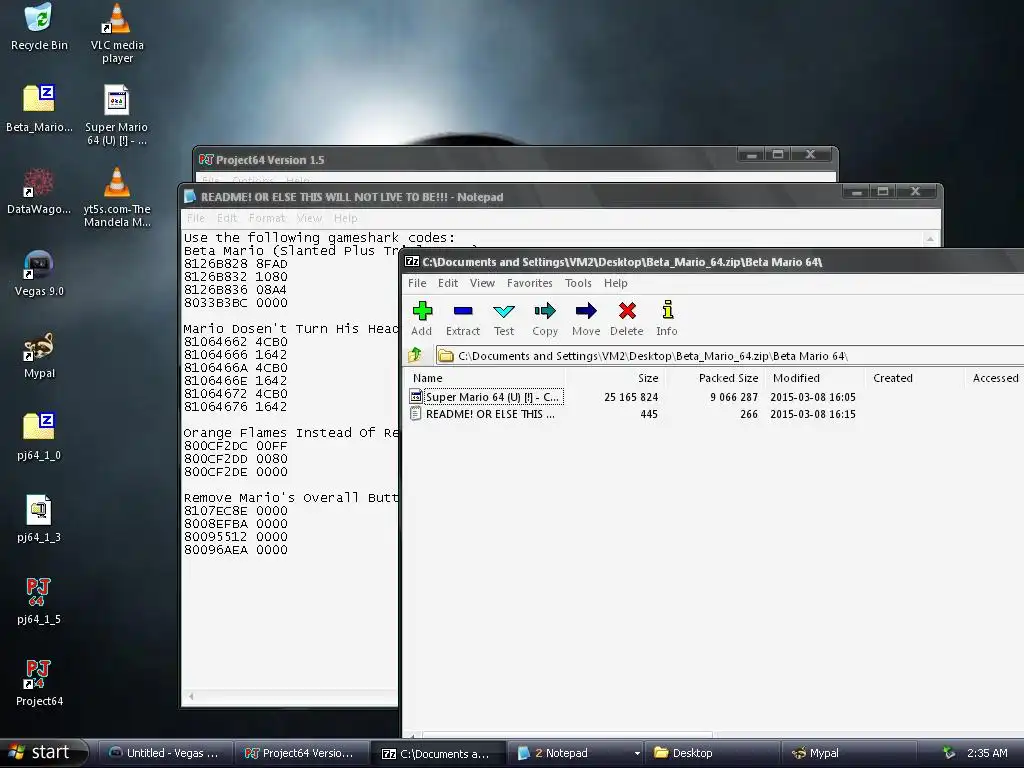The height and width of the screenshot is (768, 1024).
Task: Click the 2:35 AM clock in tray
Action: click(987, 753)
